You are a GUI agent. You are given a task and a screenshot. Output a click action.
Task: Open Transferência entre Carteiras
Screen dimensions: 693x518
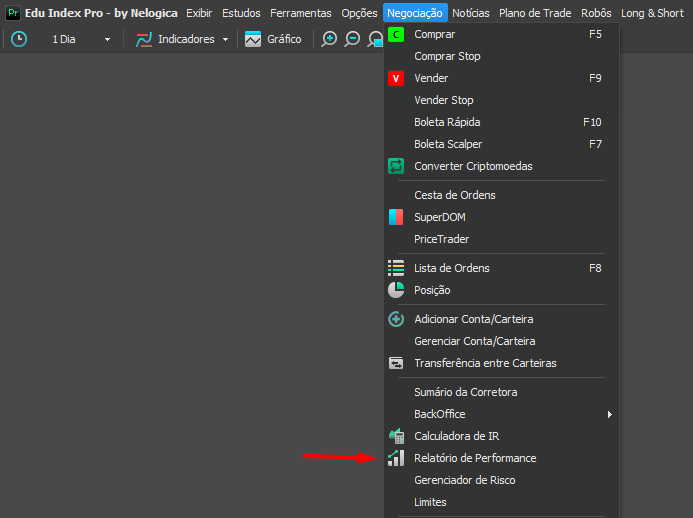(x=485, y=363)
